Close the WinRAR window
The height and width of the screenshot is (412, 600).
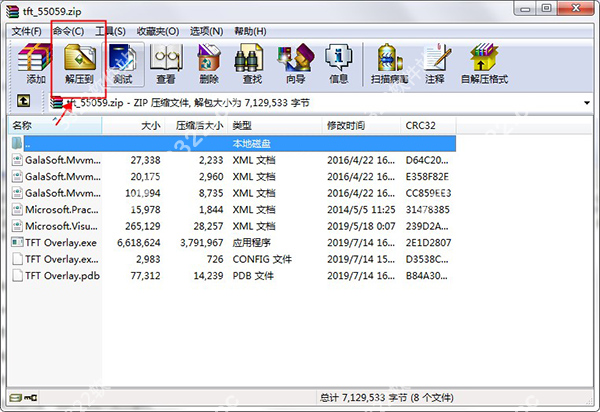576,9
